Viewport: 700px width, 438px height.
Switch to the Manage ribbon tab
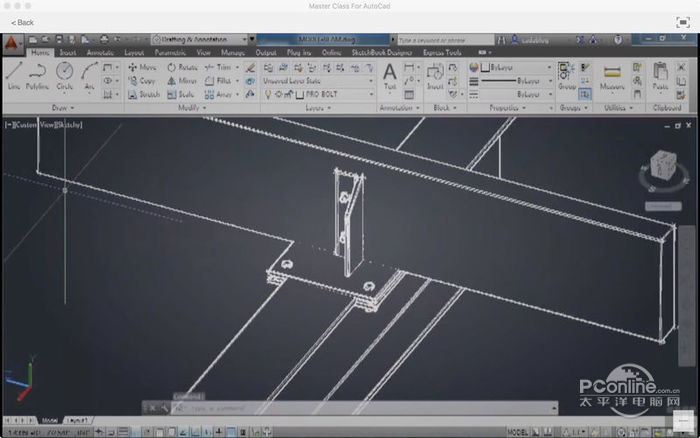coord(233,52)
